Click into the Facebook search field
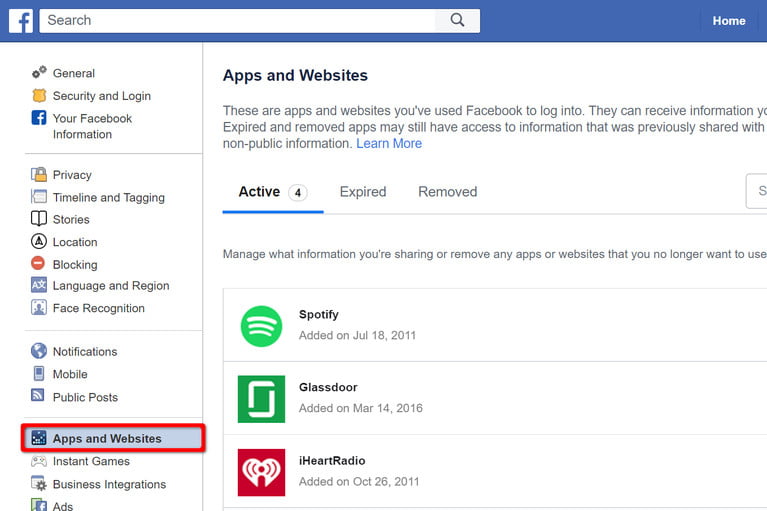 pos(237,20)
